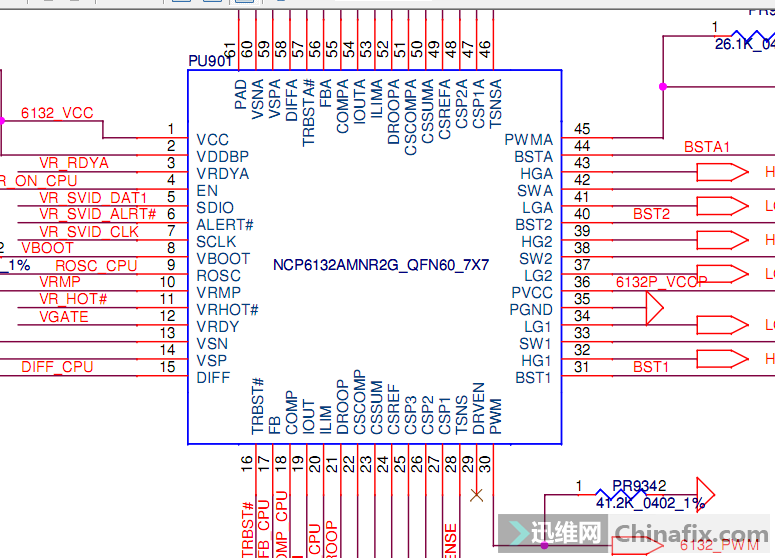Click pin number 15 next to DIFF
The width and height of the screenshot is (775, 558).
click(168, 367)
